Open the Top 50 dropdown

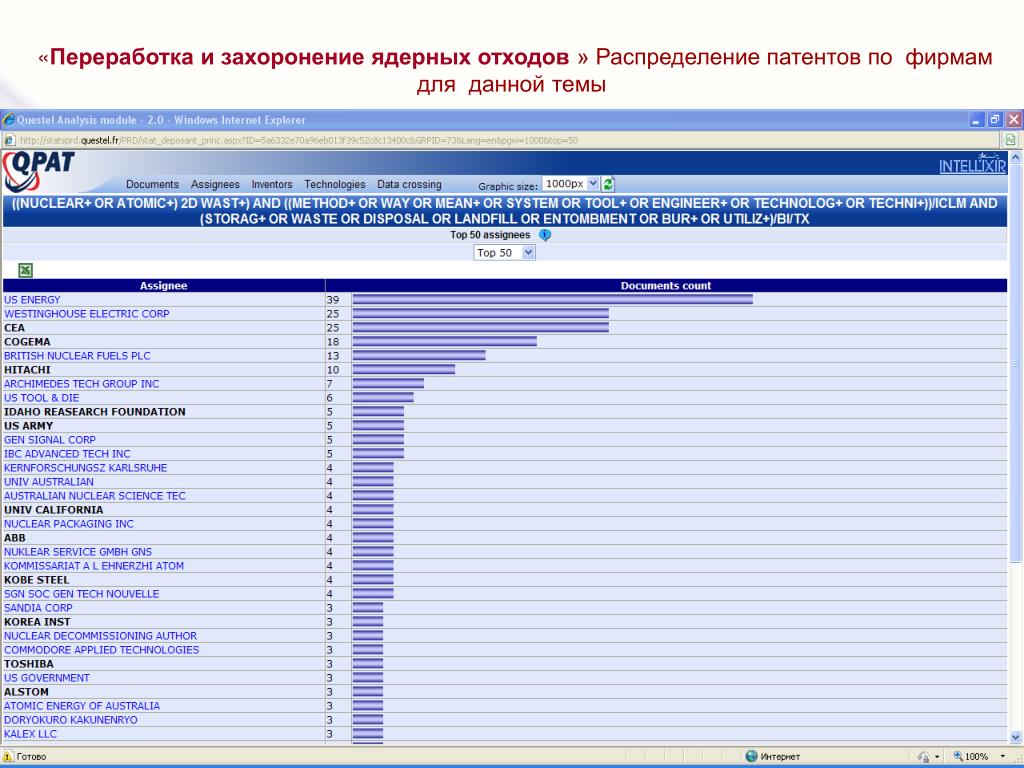504,253
